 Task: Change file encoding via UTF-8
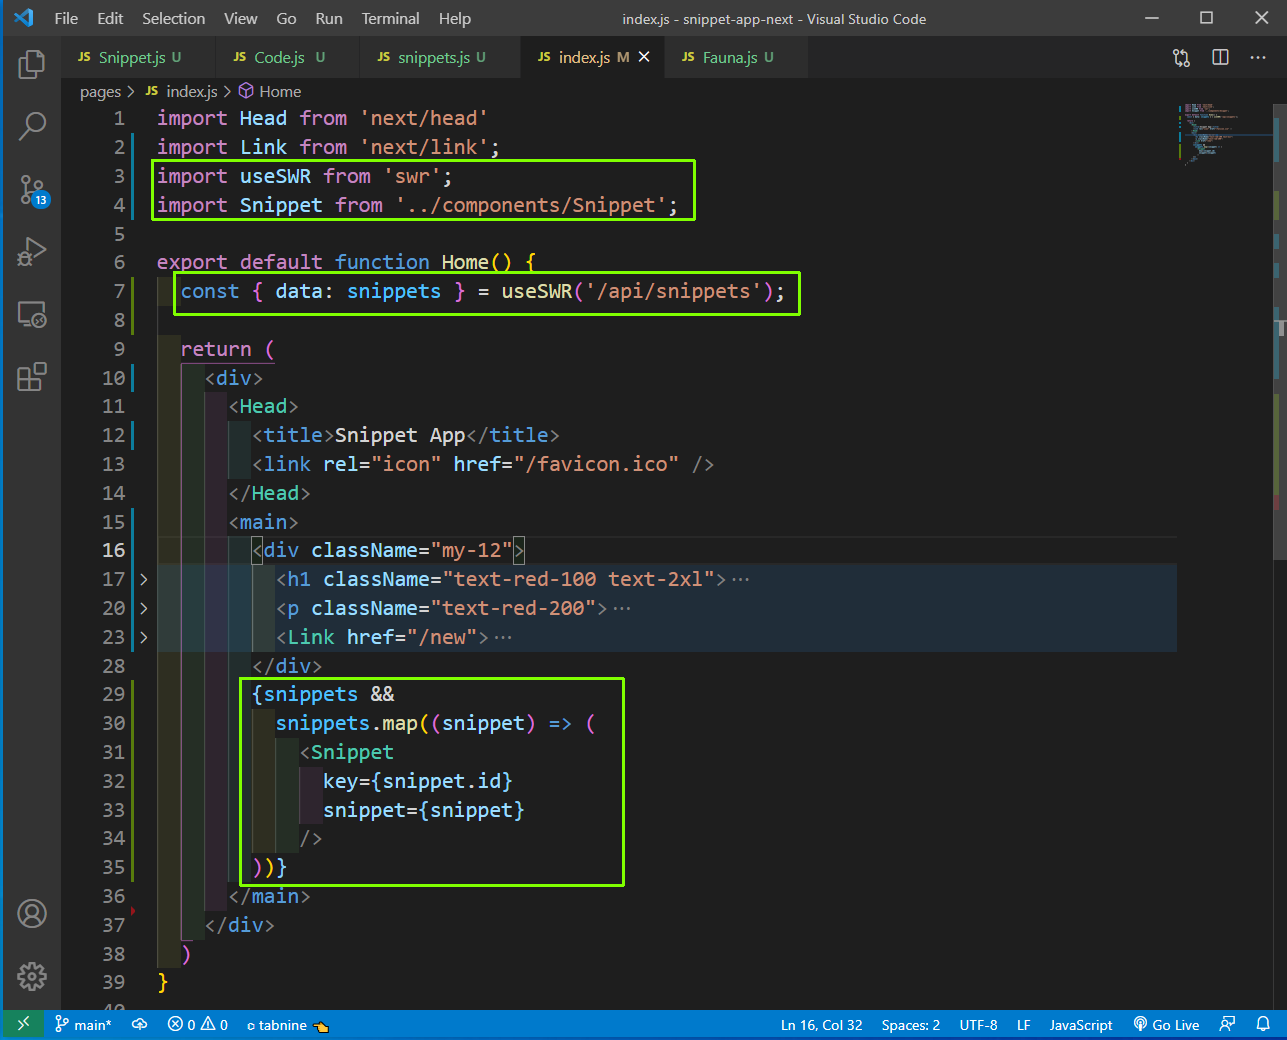(x=978, y=1024)
